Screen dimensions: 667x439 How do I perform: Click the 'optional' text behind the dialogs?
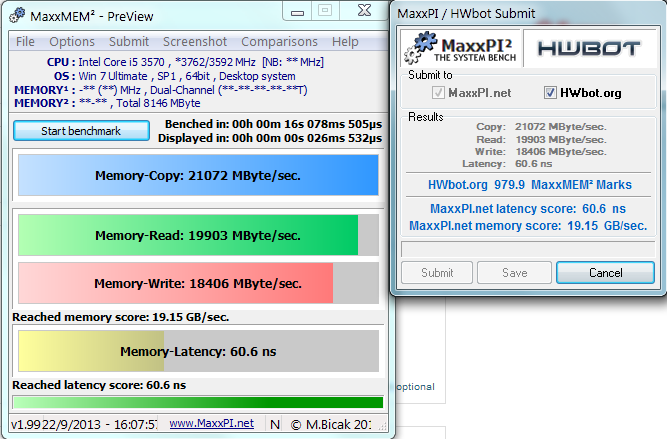coord(416,387)
